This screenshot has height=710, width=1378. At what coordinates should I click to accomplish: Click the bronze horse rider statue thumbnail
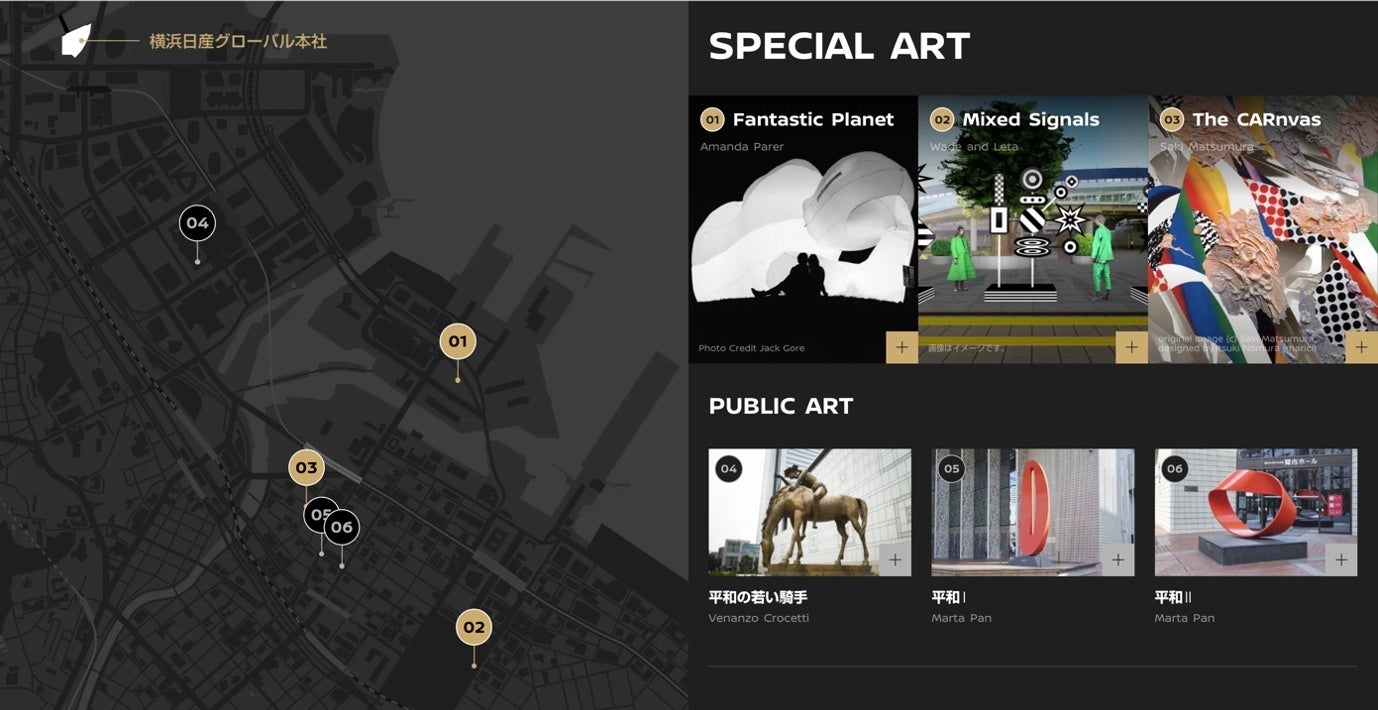click(x=810, y=512)
